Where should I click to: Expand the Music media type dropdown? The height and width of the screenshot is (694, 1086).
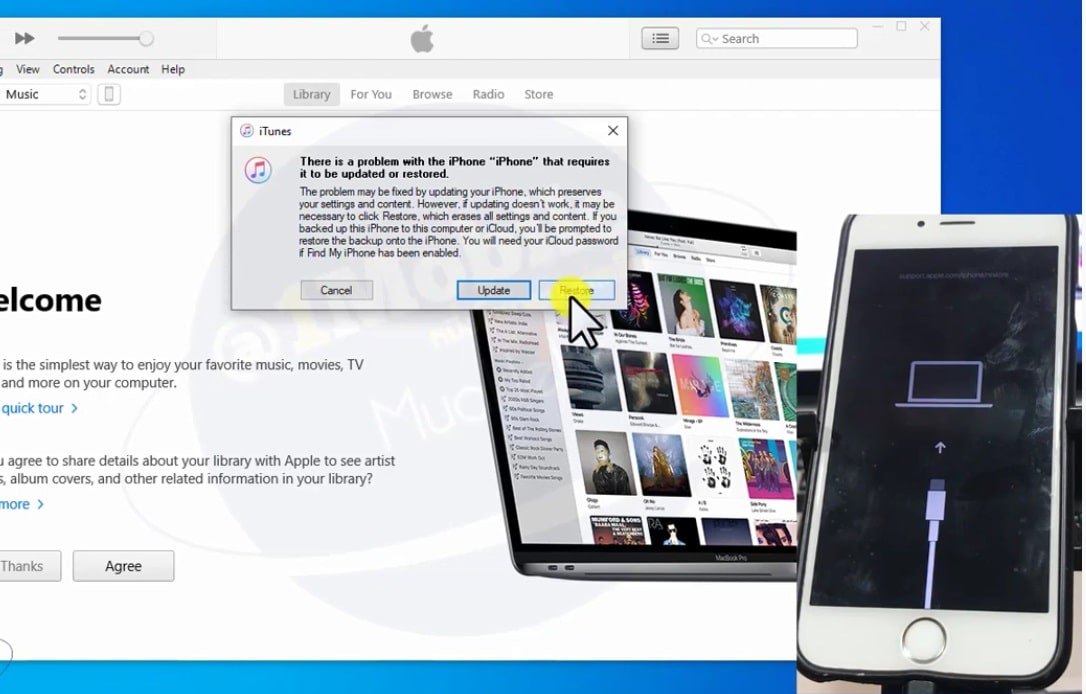click(x=45, y=94)
